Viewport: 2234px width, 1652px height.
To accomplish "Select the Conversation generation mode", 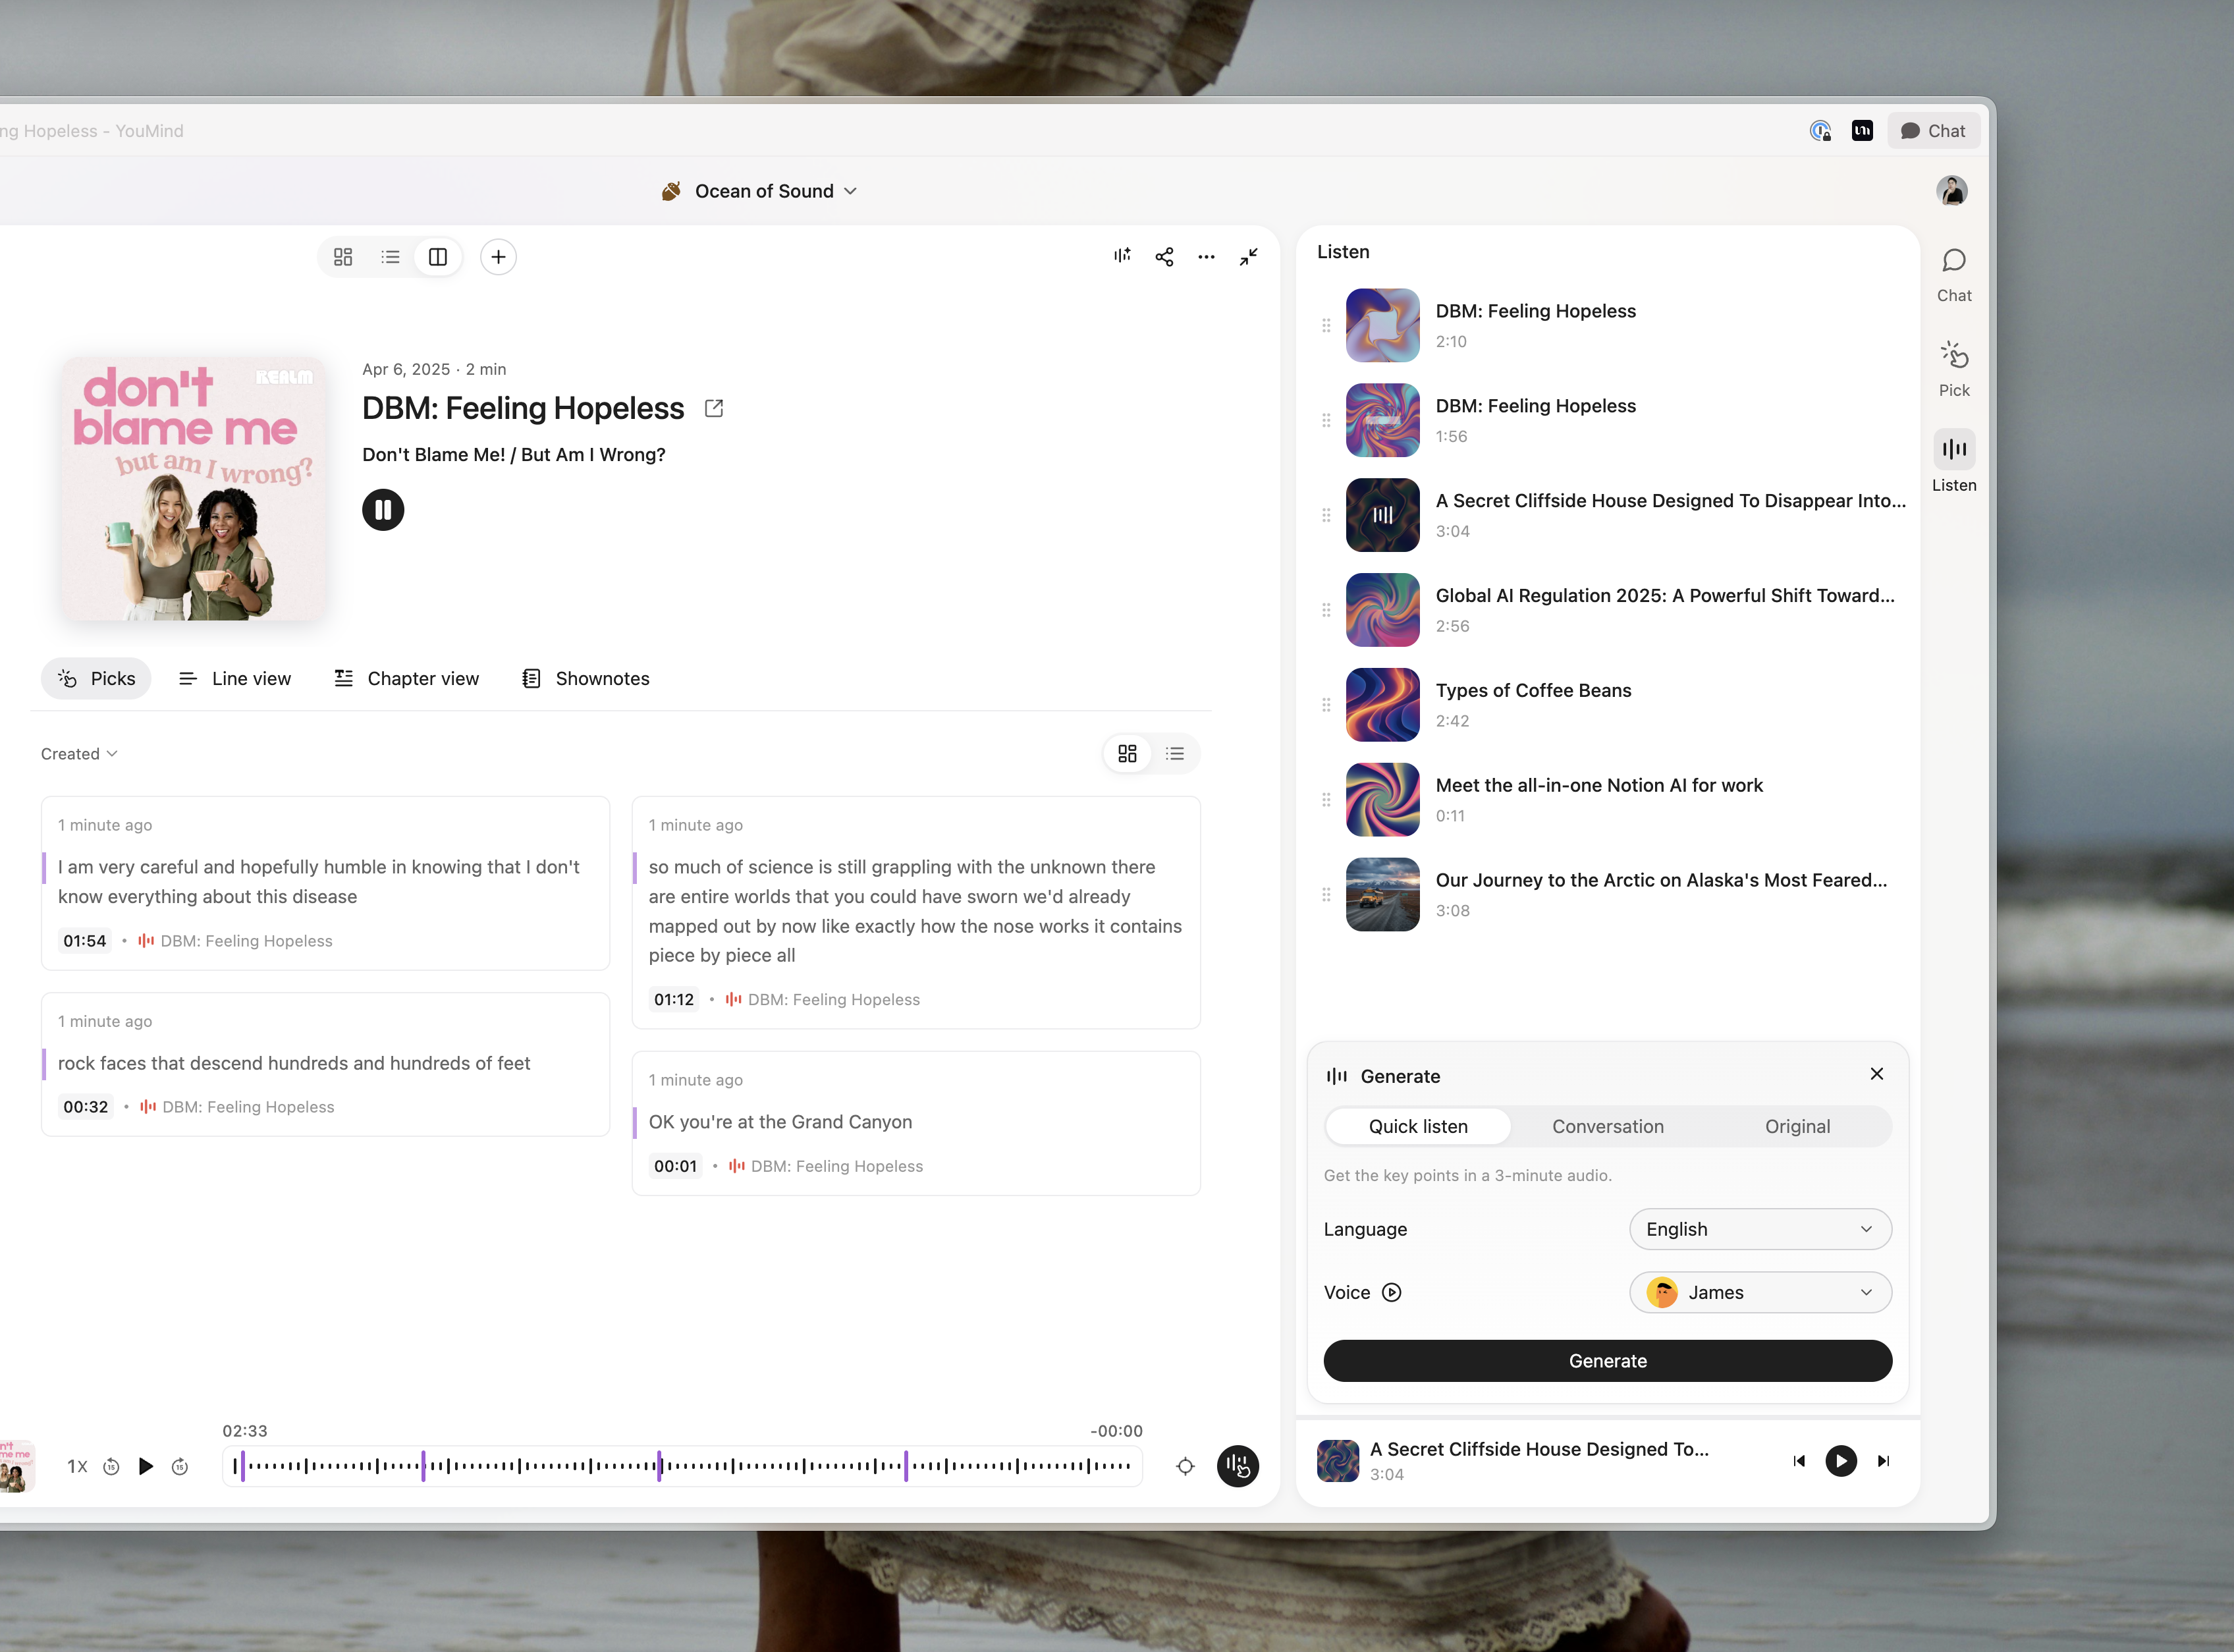I will coord(1607,1126).
